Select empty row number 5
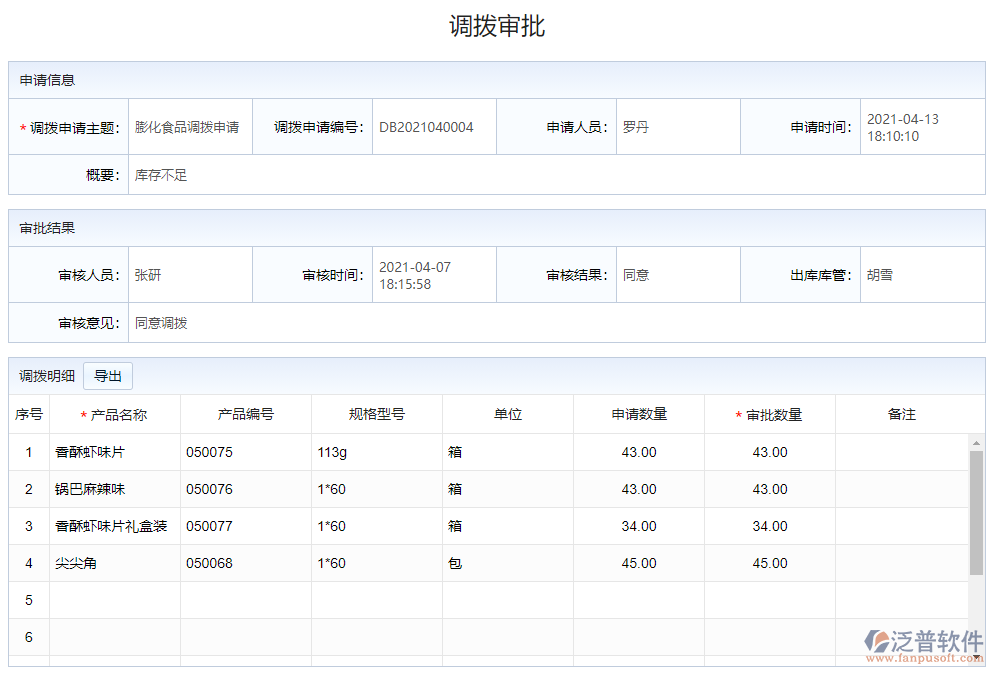This screenshot has height=674, width=994. [29, 600]
